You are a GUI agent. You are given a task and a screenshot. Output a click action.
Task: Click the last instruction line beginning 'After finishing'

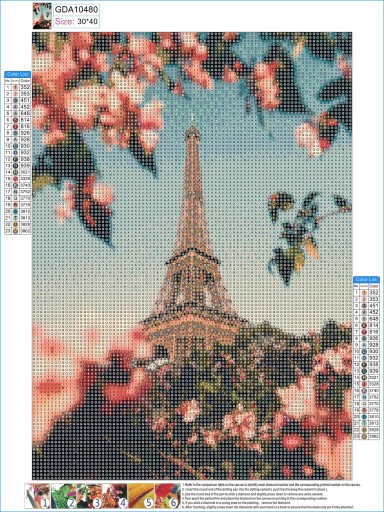tap(268, 507)
